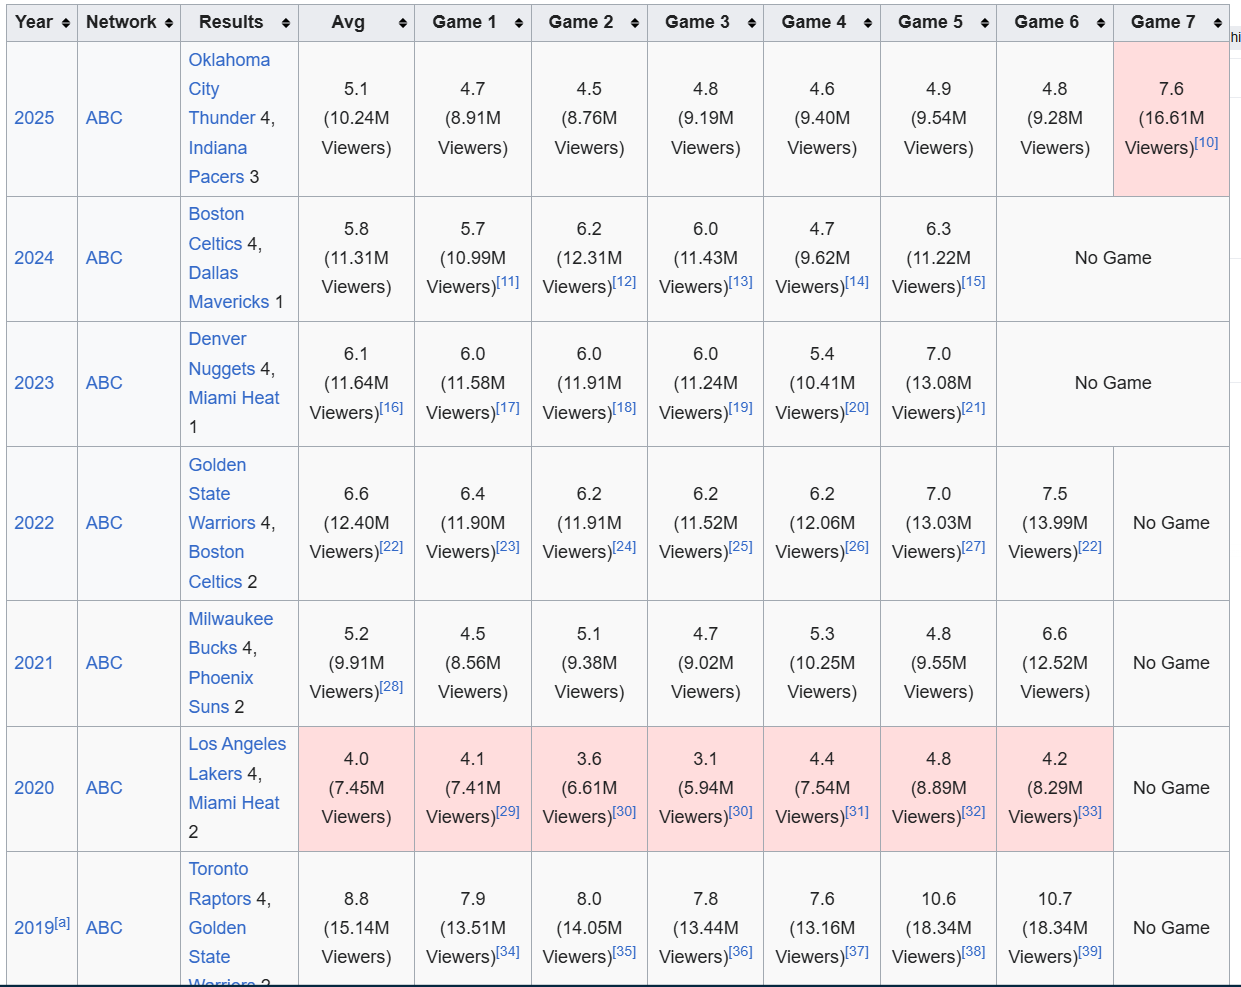Select 5.1 (10.24M Viewers) average cell

tap(356, 119)
